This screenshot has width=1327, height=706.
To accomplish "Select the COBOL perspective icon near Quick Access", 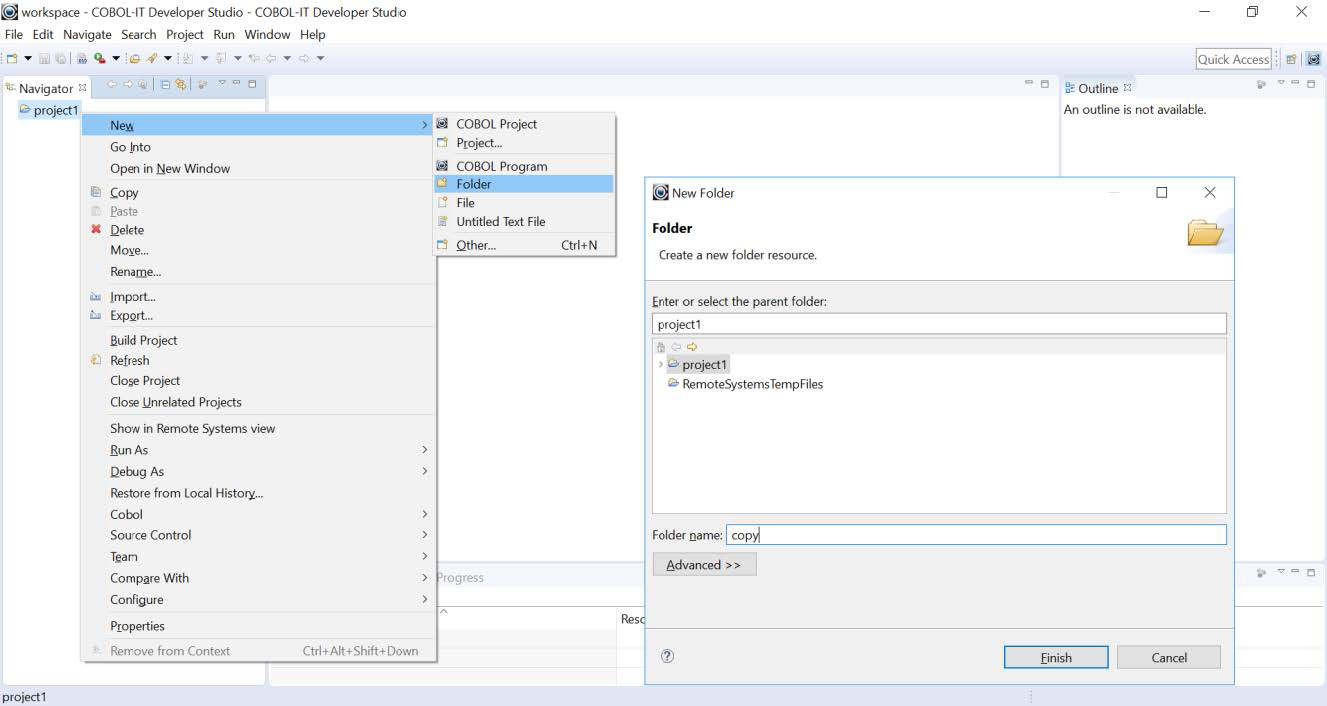I will click(x=1313, y=60).
